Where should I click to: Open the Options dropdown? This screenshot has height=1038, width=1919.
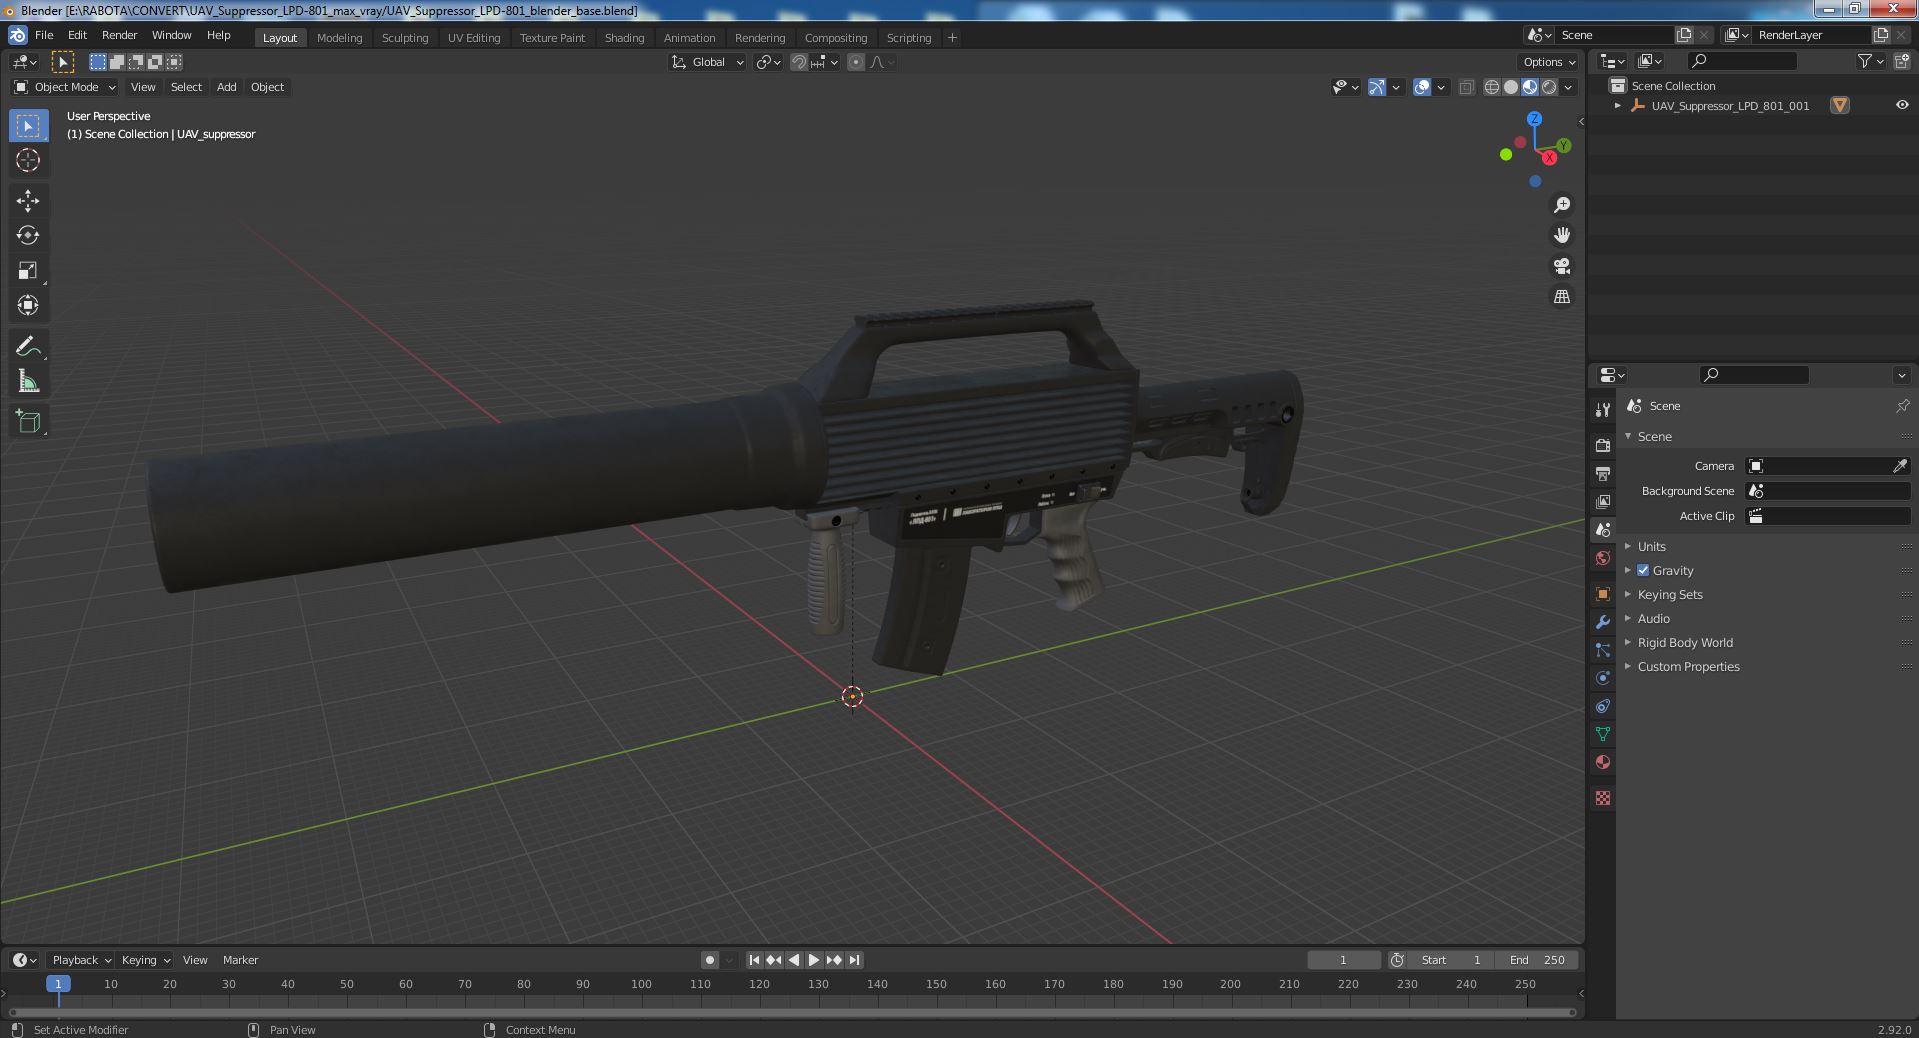1549,62
